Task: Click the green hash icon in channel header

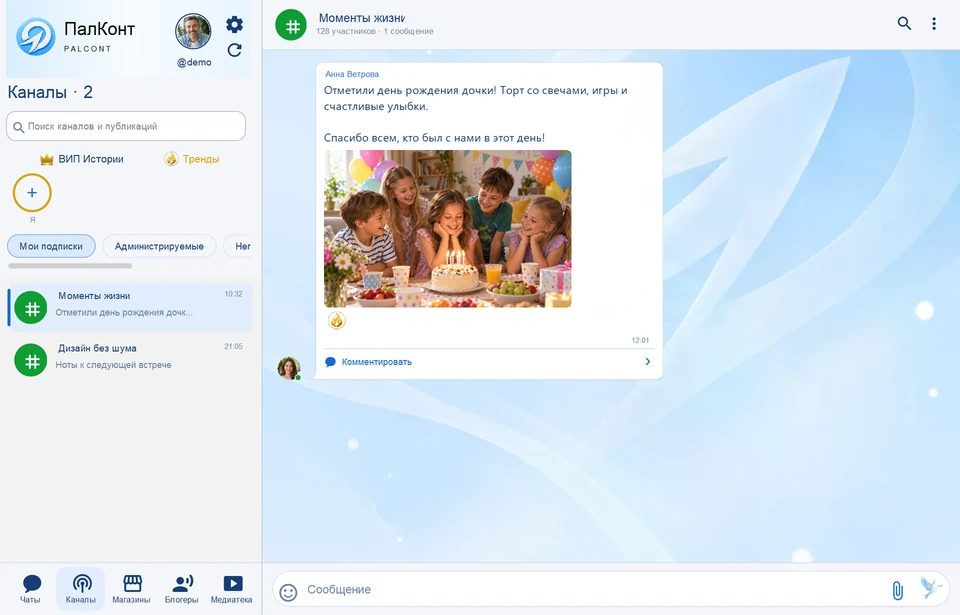Action: click(x=291, y=25)
